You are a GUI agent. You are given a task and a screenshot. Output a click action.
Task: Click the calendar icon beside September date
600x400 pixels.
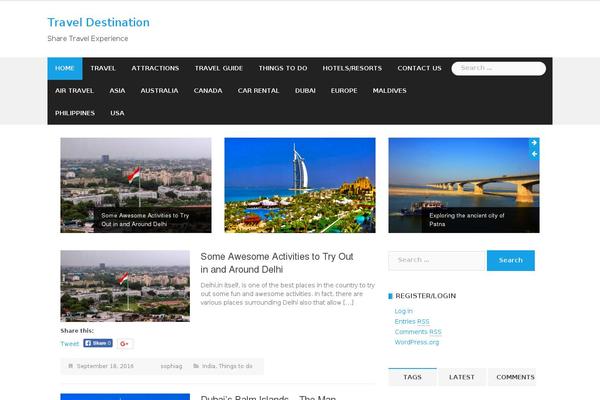click(x=70, y=366)
